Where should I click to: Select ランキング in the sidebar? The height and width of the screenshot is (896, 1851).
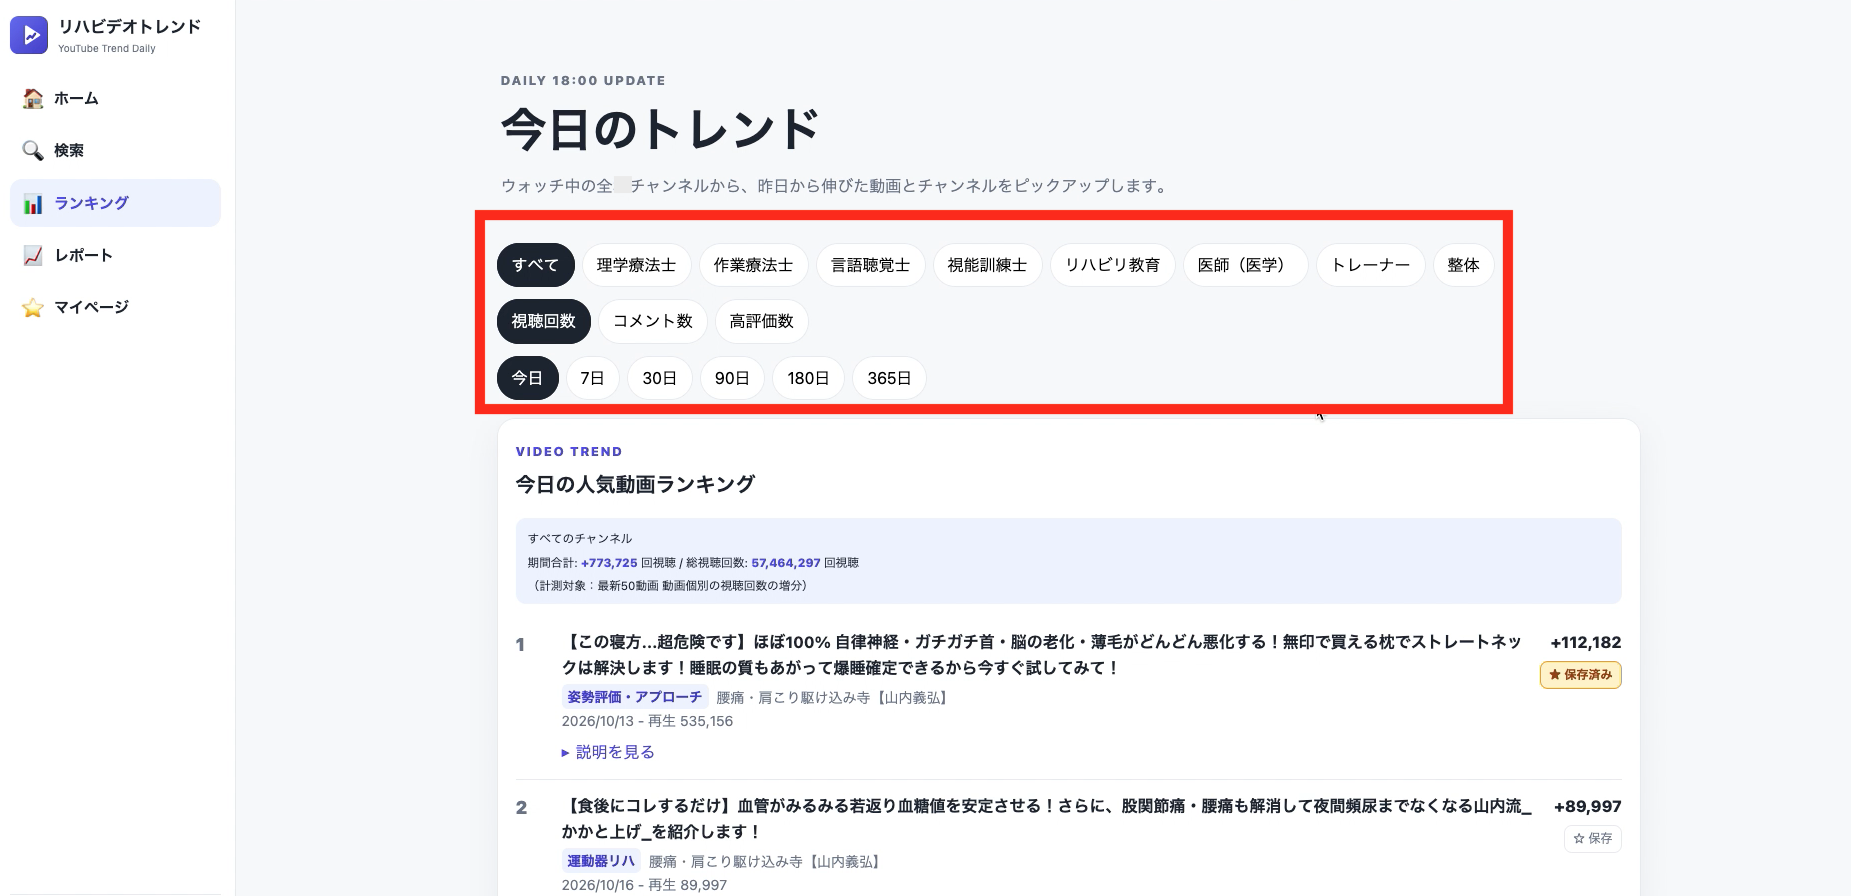115,203
